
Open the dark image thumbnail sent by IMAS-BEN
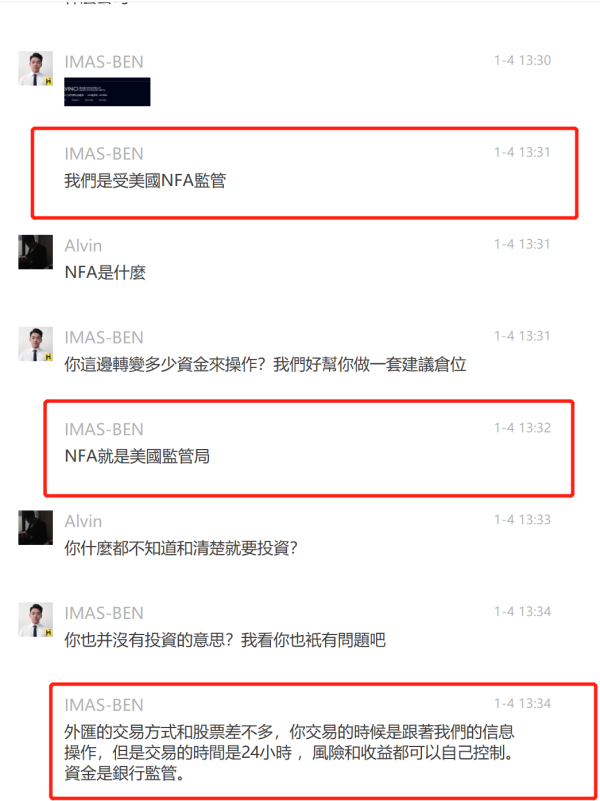pyautogui.click(x=107, y=91)
